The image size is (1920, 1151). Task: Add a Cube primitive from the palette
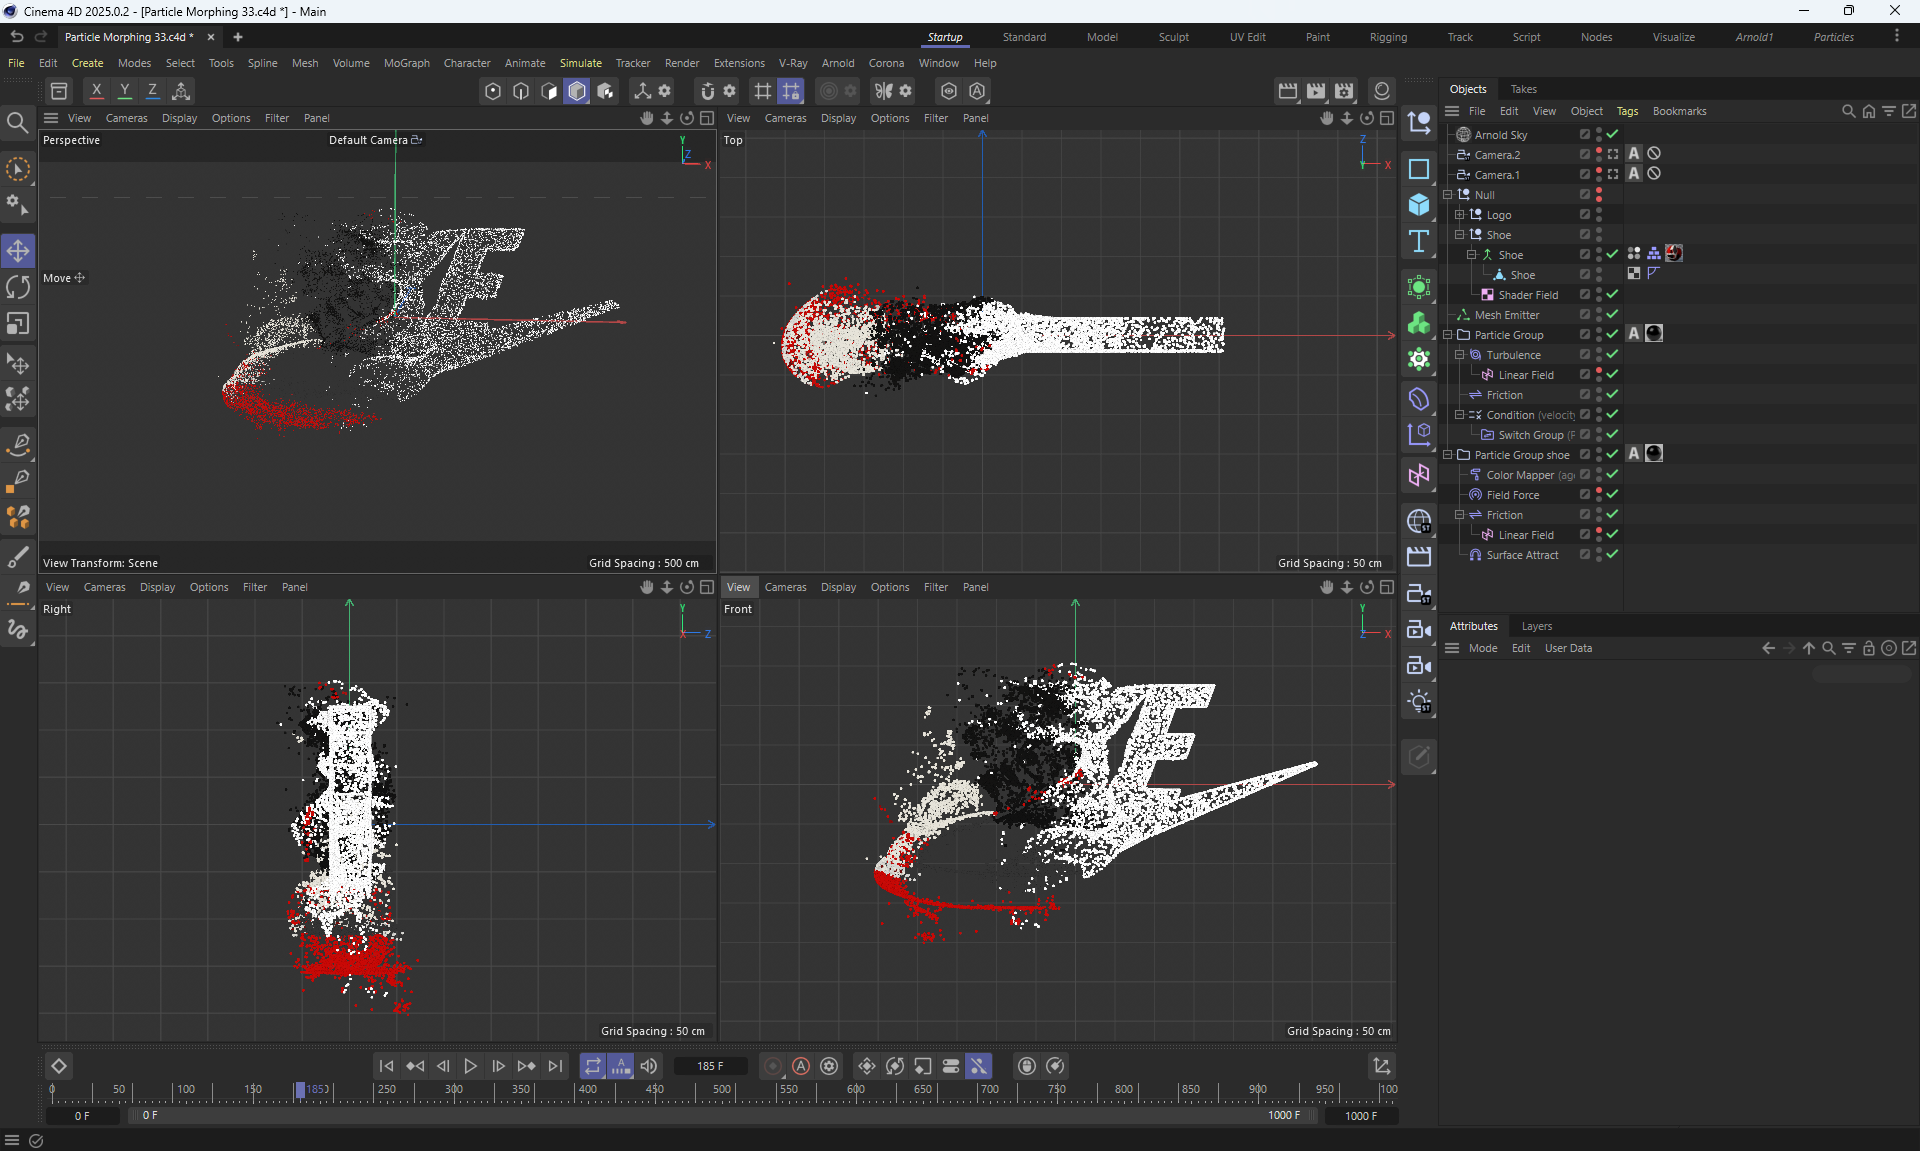[x=1418, y=205]
